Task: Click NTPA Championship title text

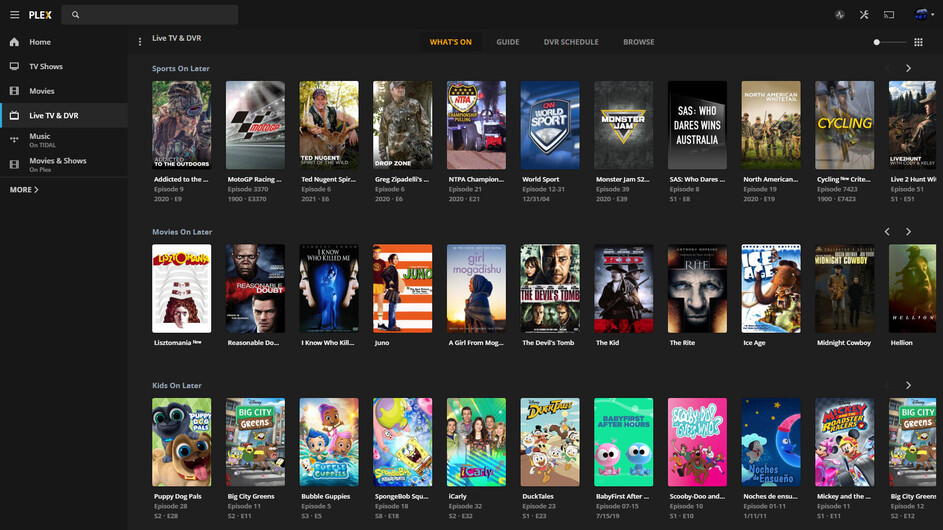Action: tap(476, 179)
